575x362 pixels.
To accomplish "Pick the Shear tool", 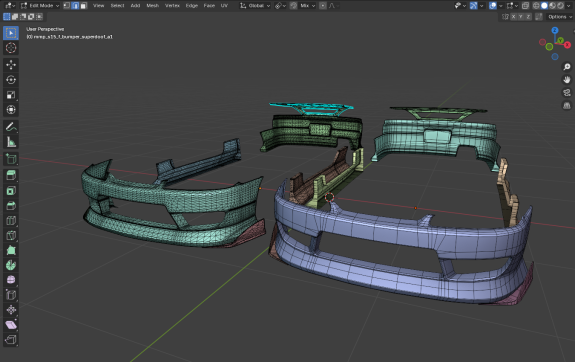I will click(x=11, y=325).
